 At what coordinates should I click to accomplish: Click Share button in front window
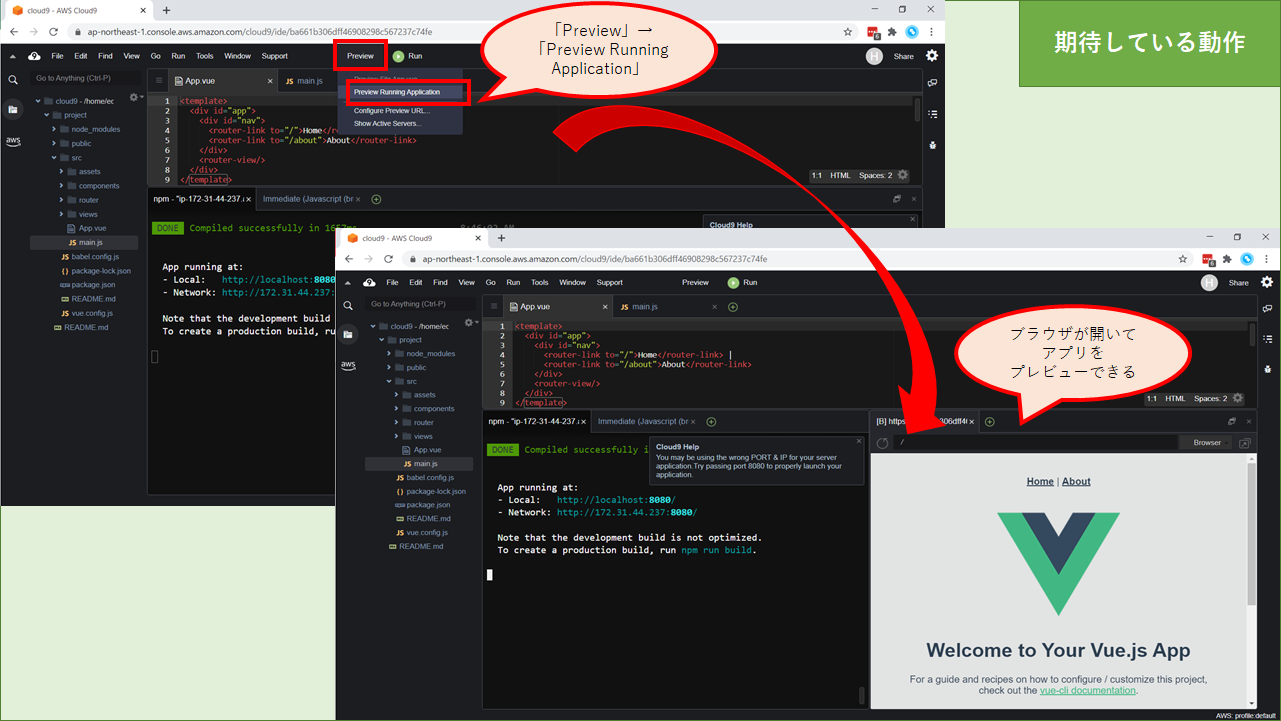pyautogui.click(x=1238, y=282)
